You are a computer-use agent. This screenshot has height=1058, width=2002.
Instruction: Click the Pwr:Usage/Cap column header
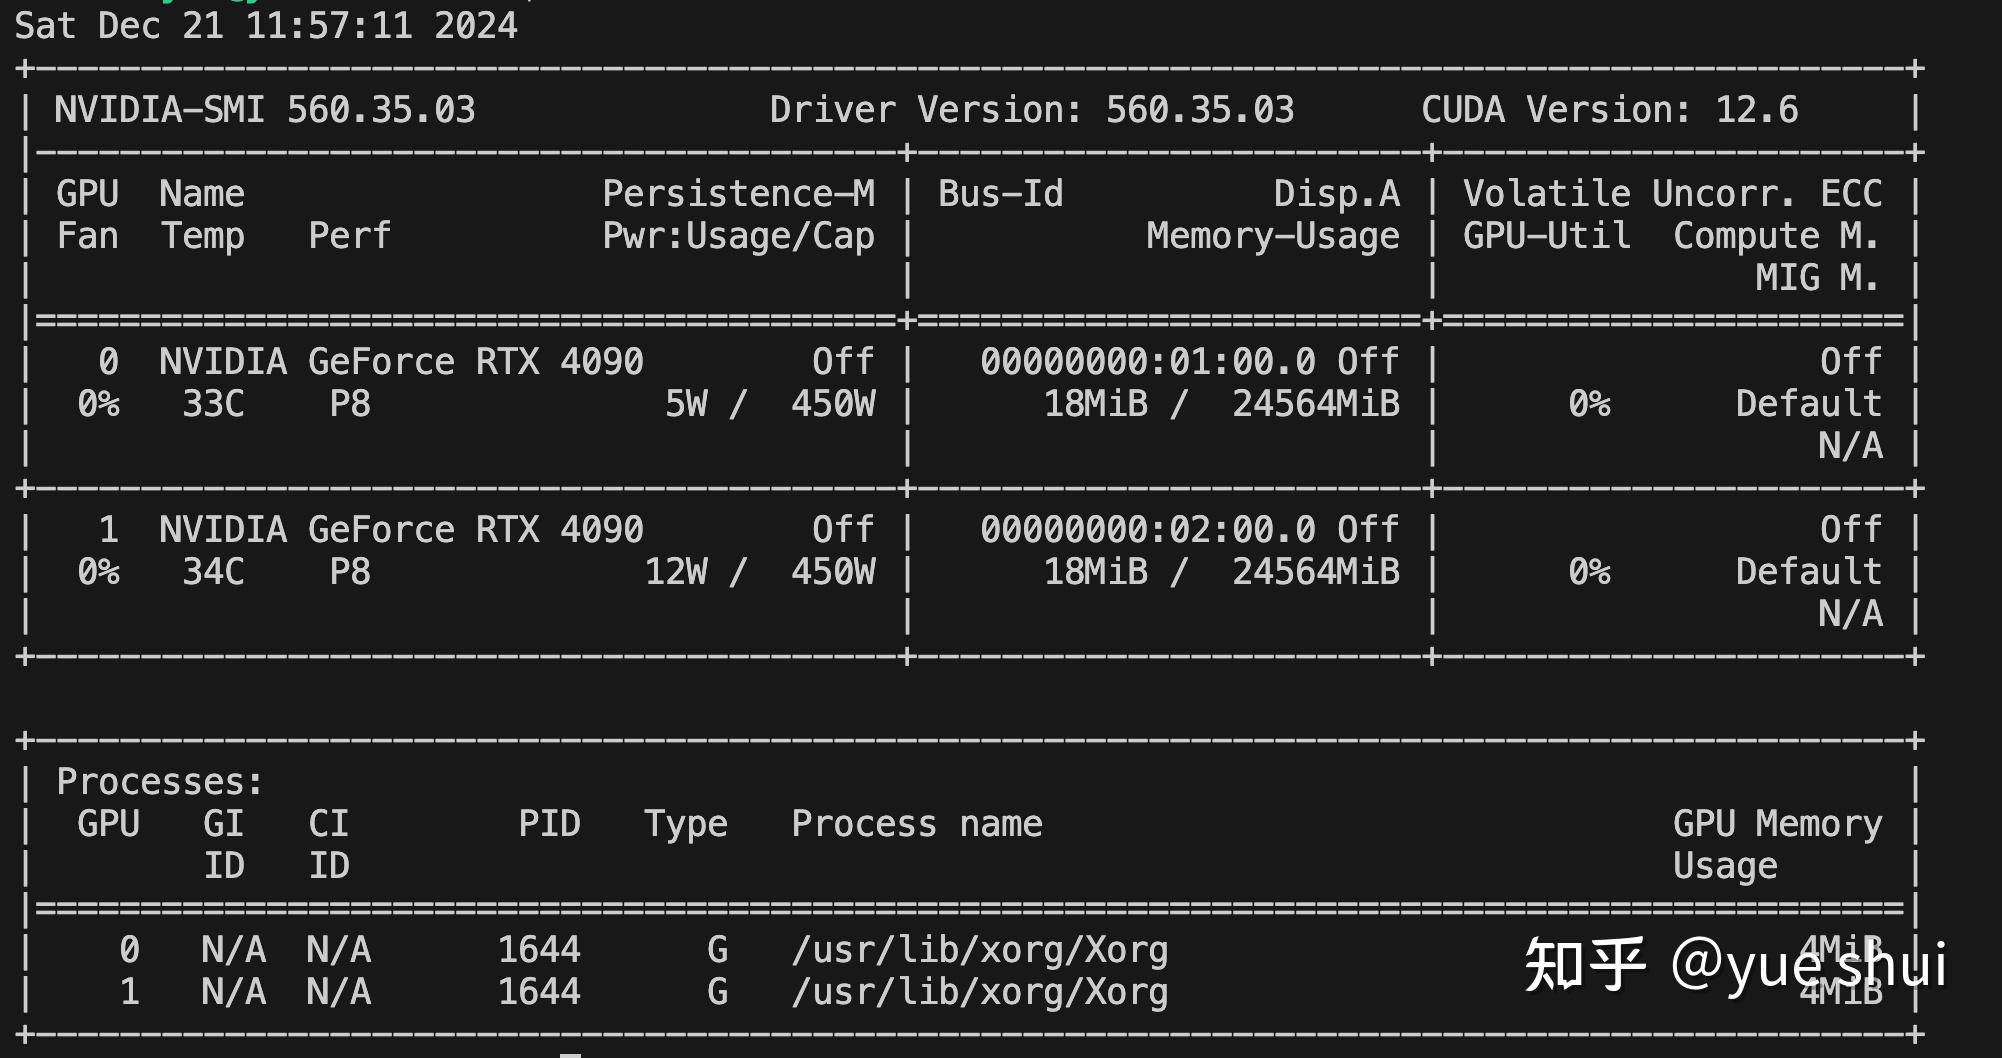(x=738, y=236)
